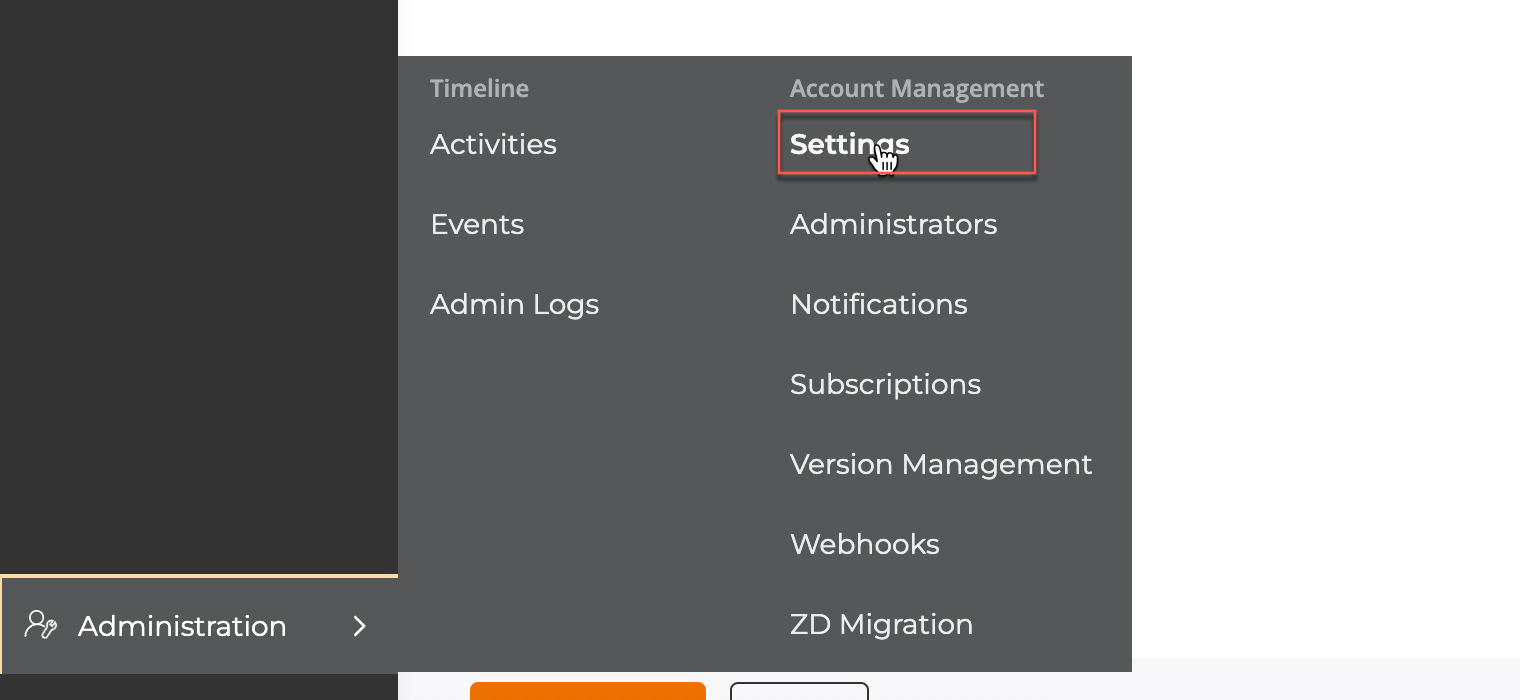Click the Administration user-wrench icon
This screenshot has width=1520, height=700.
pos(41,625)
